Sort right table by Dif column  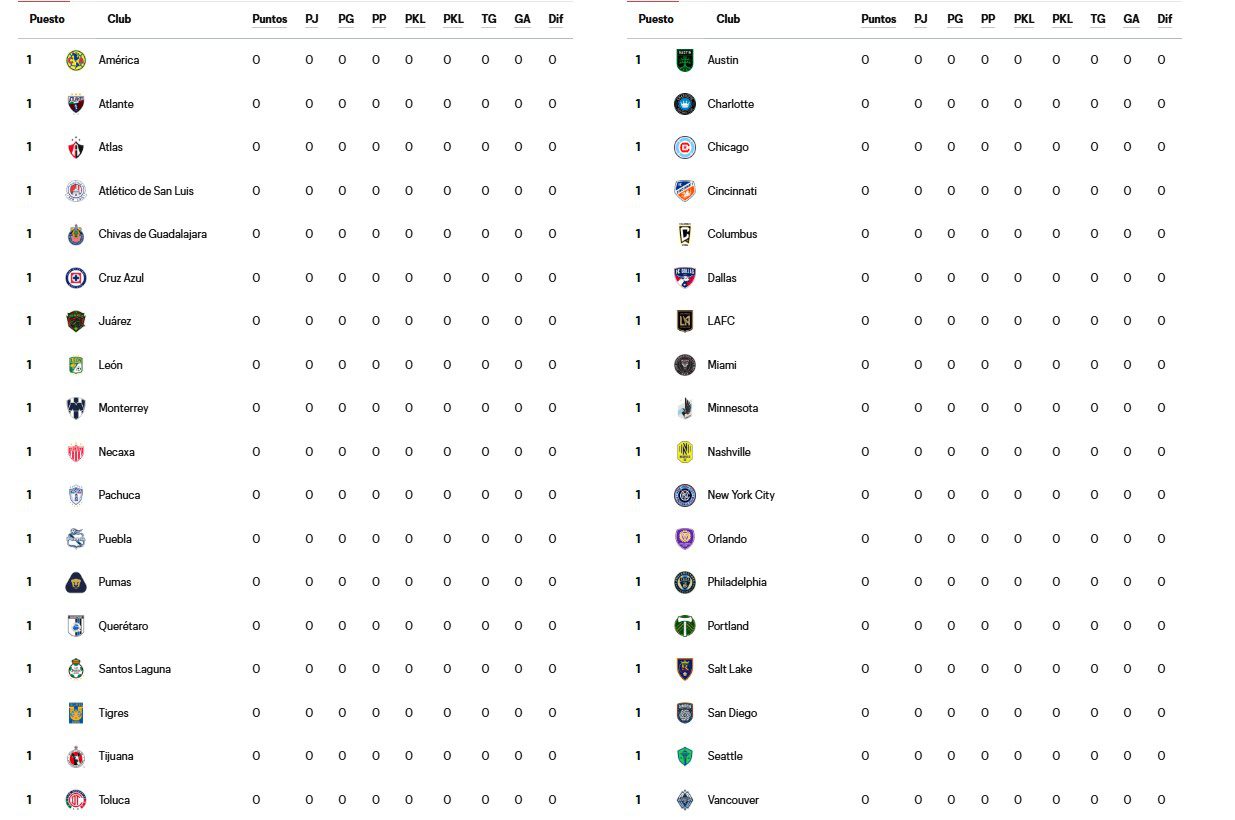[x=1165, y=19]
